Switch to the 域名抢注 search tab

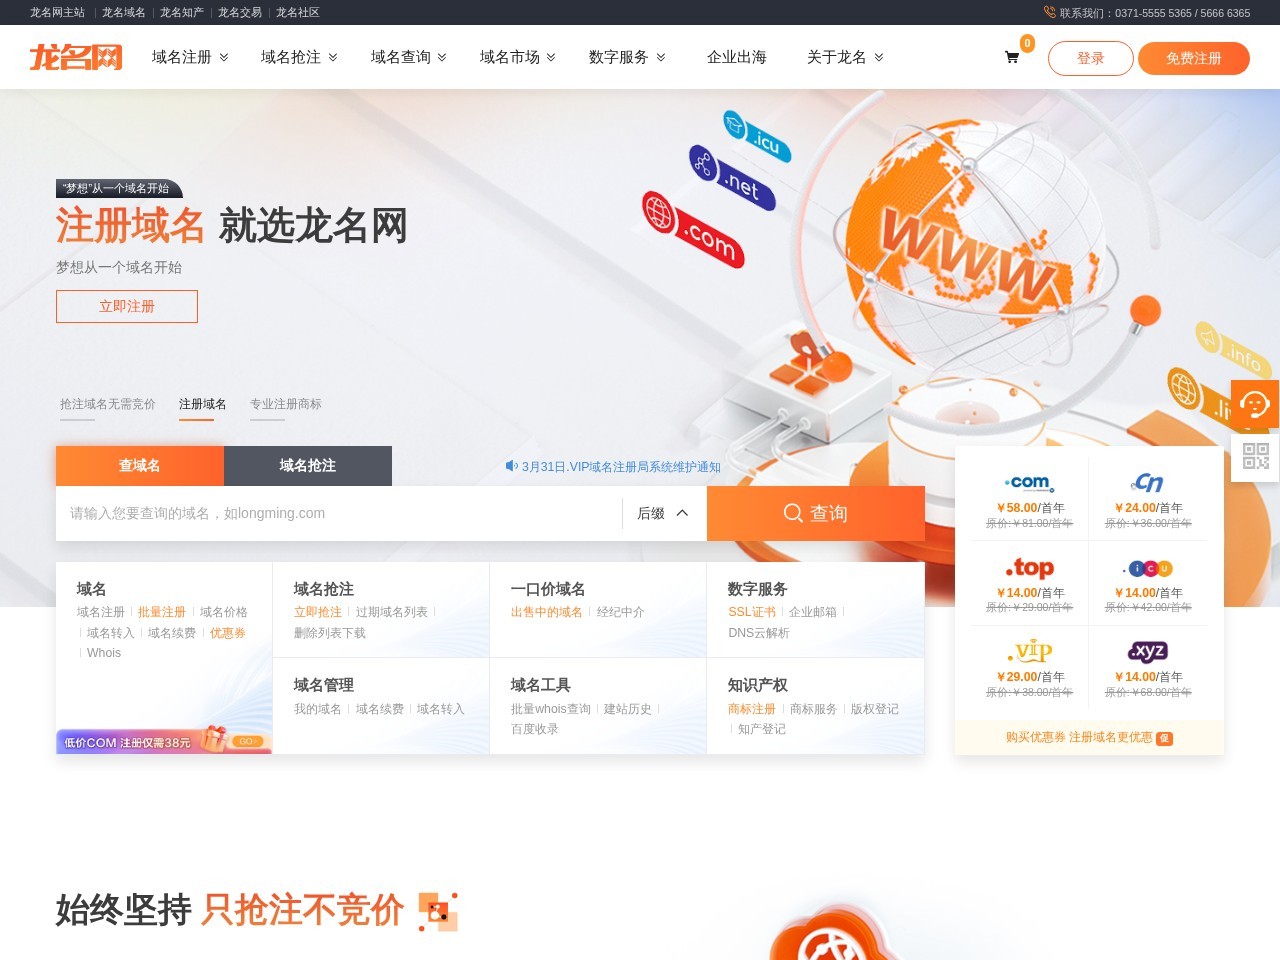tap(307, 466)
